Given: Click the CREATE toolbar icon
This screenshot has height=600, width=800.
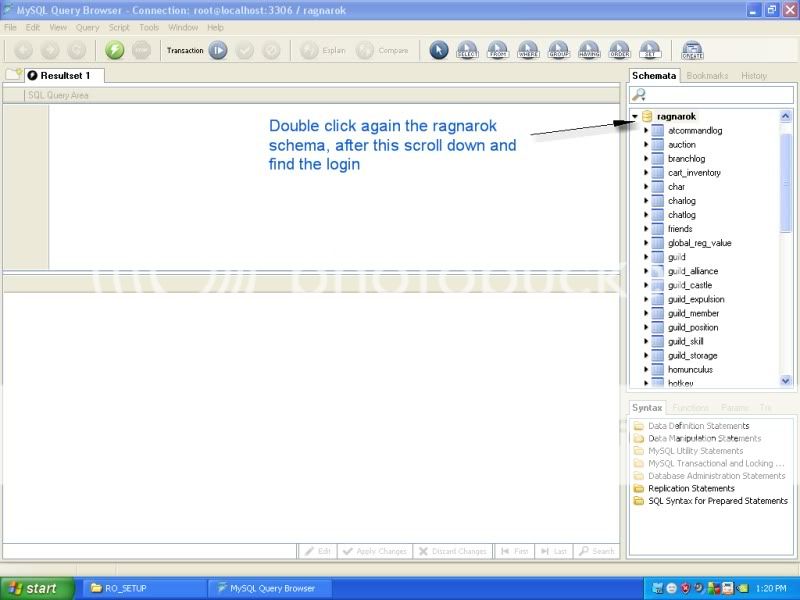Looking at the screenshot, I should 692,50.
